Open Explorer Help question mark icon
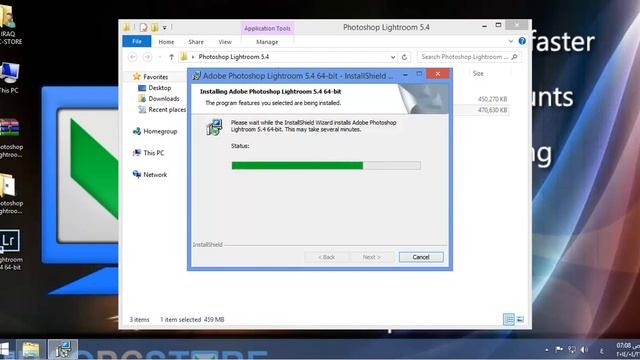 tap(522, 41)
